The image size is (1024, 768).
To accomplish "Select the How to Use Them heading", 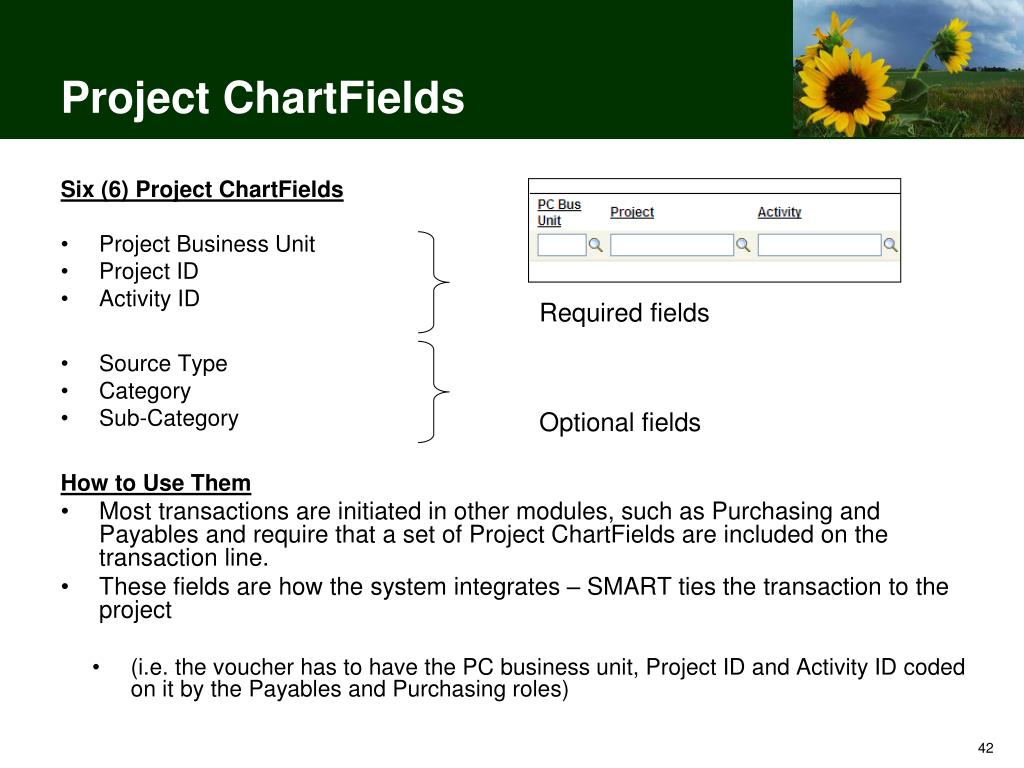I will click(155, 483).
